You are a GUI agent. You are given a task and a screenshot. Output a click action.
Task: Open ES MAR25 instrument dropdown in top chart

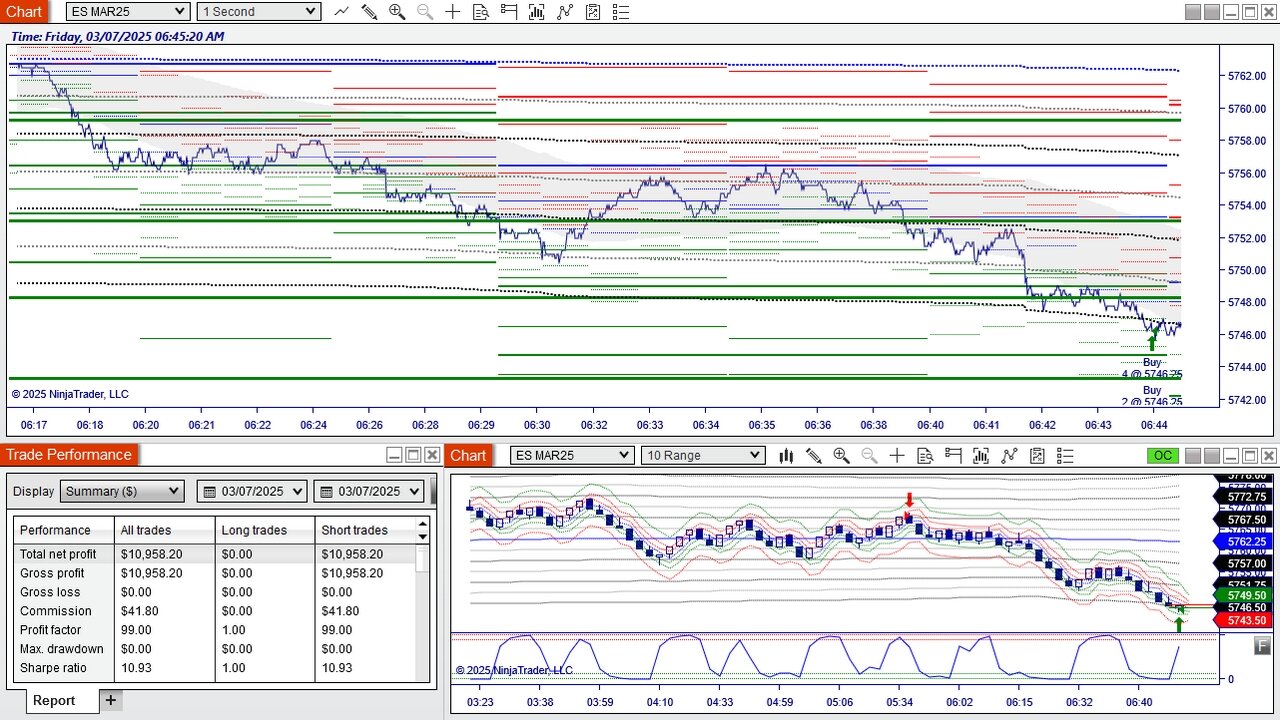pos(128,12)
